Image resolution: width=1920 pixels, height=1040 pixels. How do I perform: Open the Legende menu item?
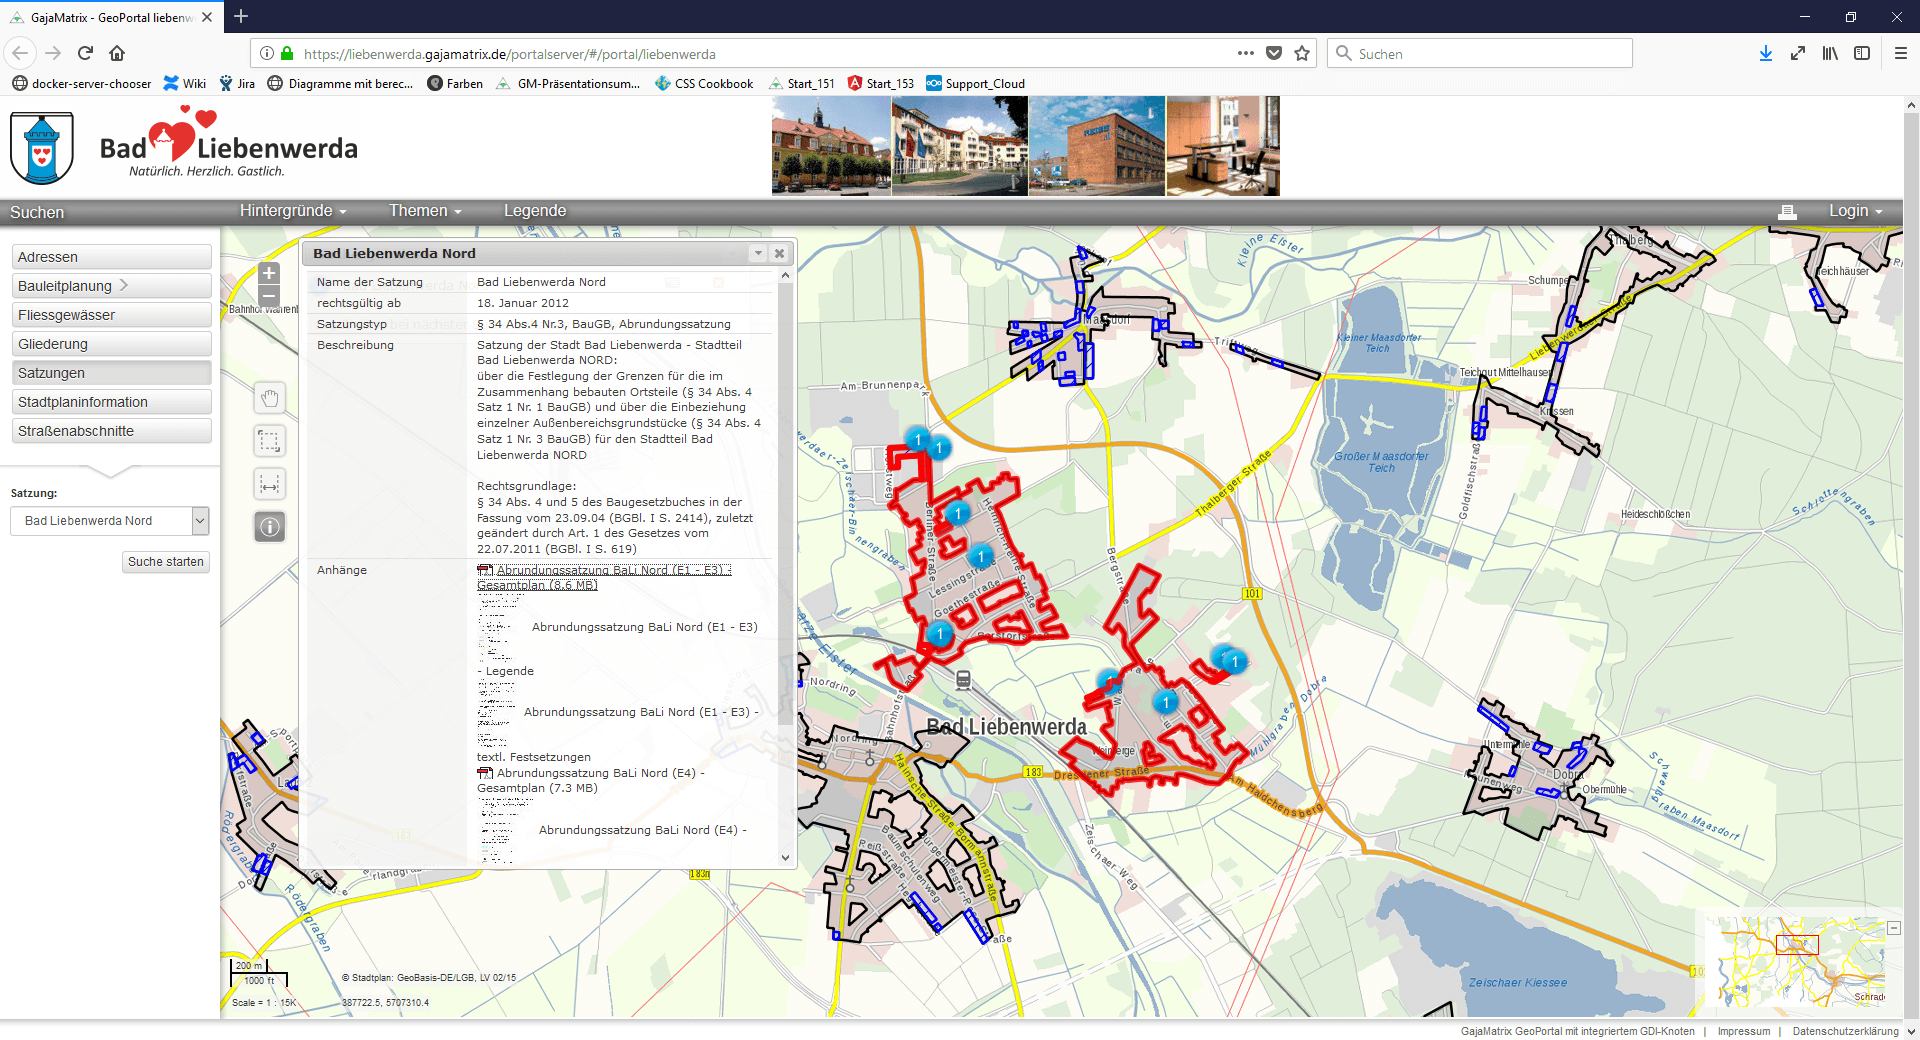tap(535, 211)
